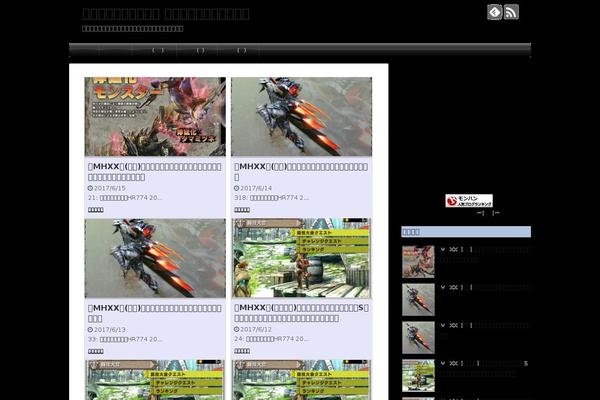Follow the read-more link under the 2017/6/15 post
The image size is (600, 400).
(x=96, y=210)
